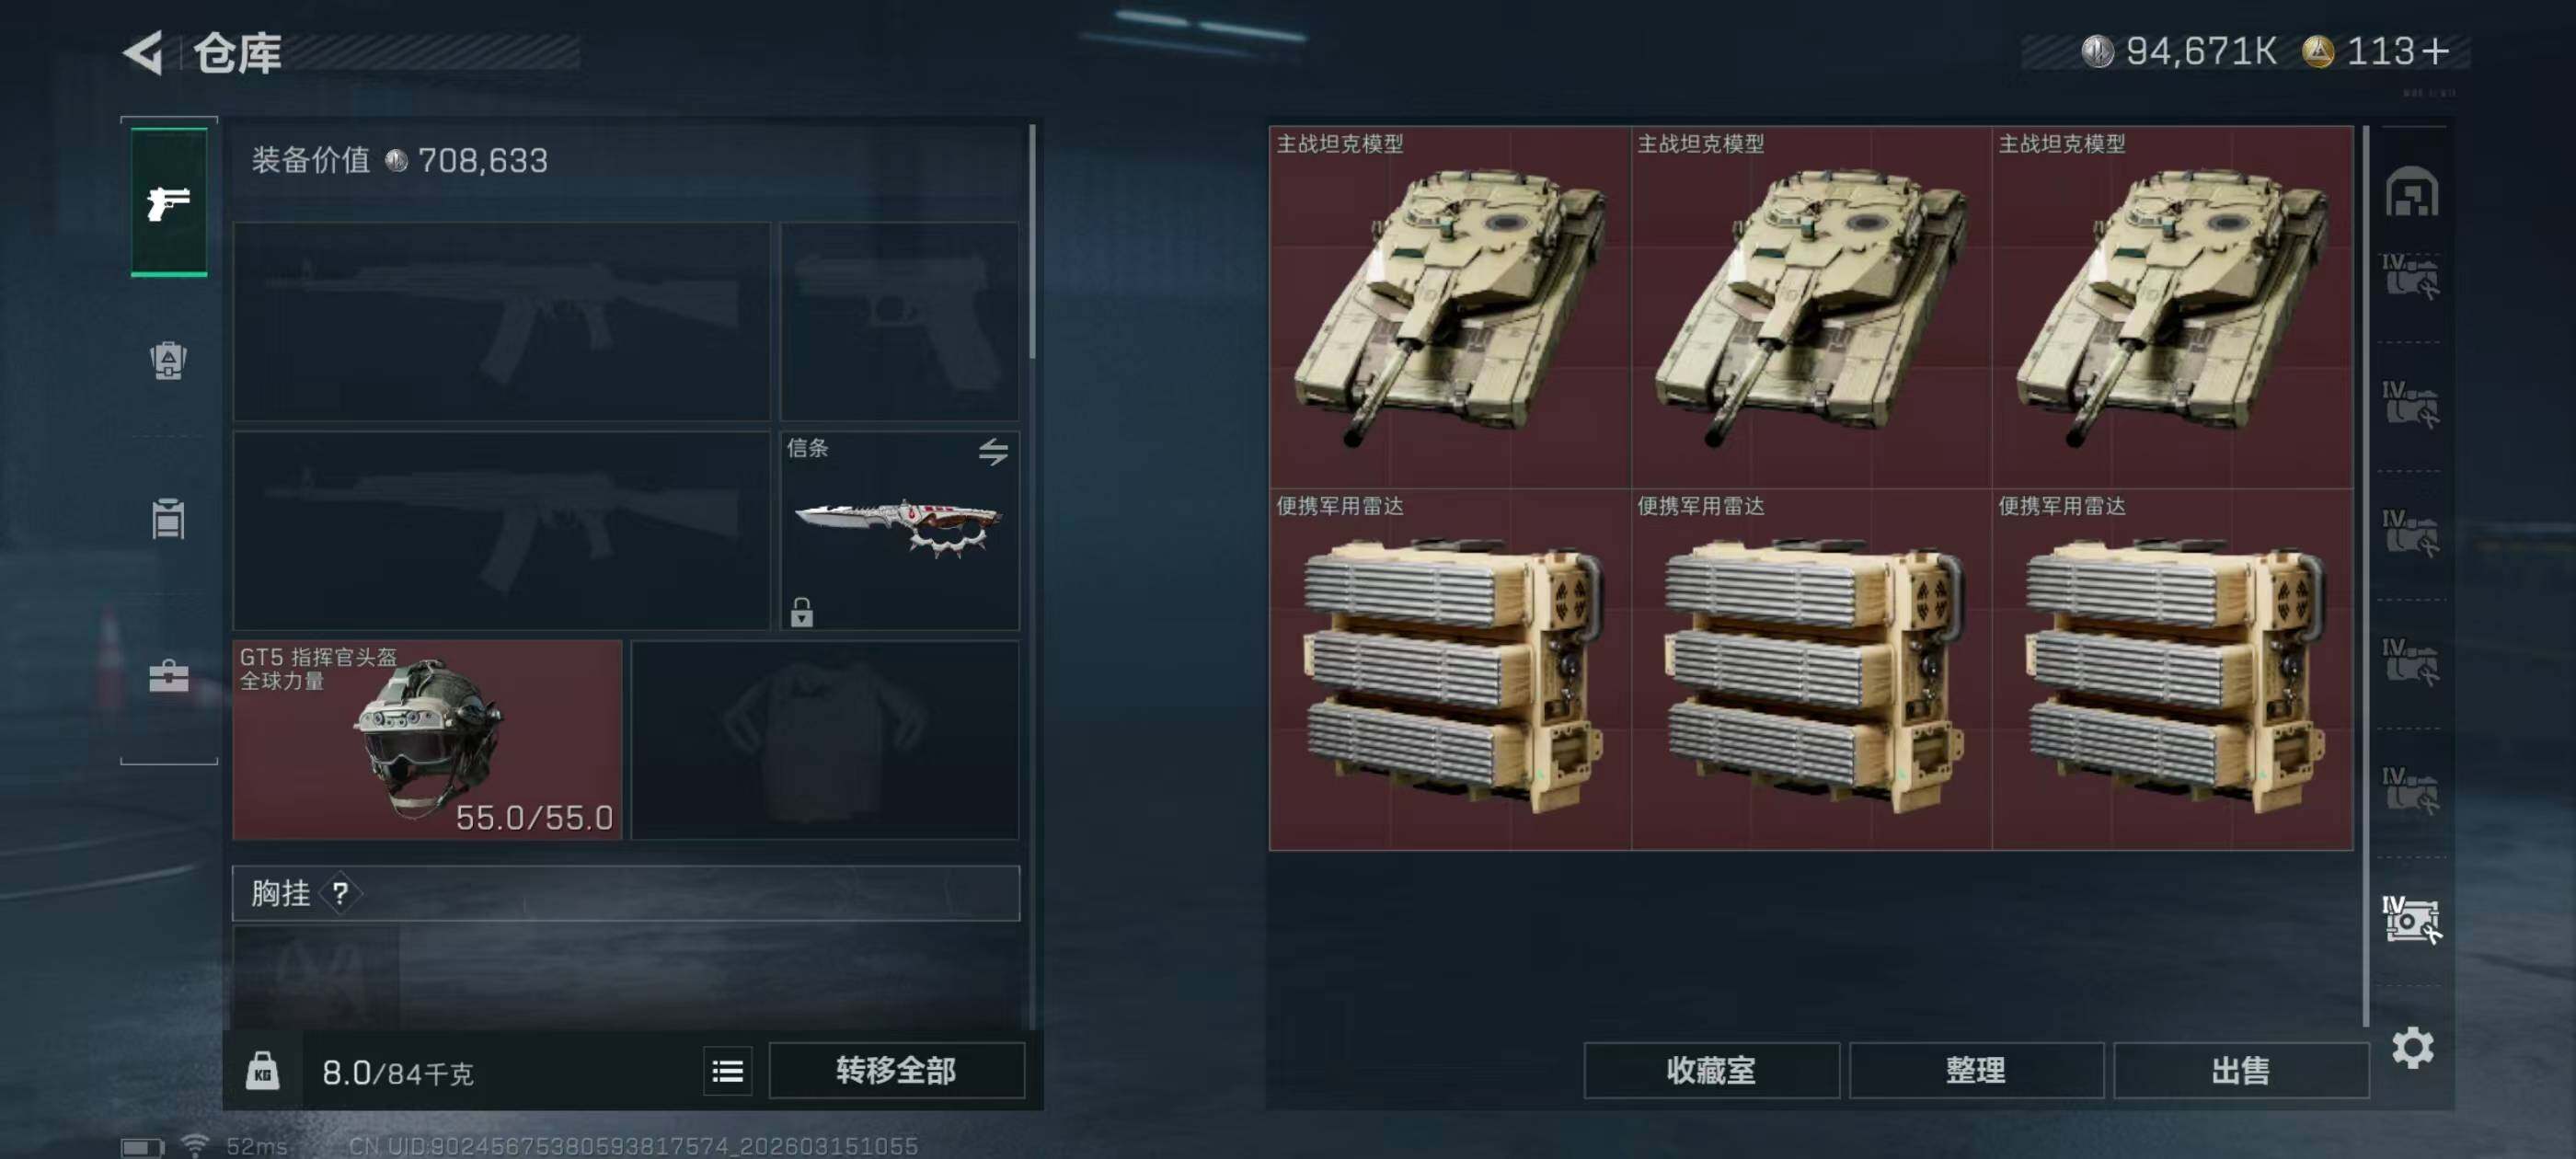Select the main stash house icon at top
The image size is (2576, 1159).
coord(2411,191)
